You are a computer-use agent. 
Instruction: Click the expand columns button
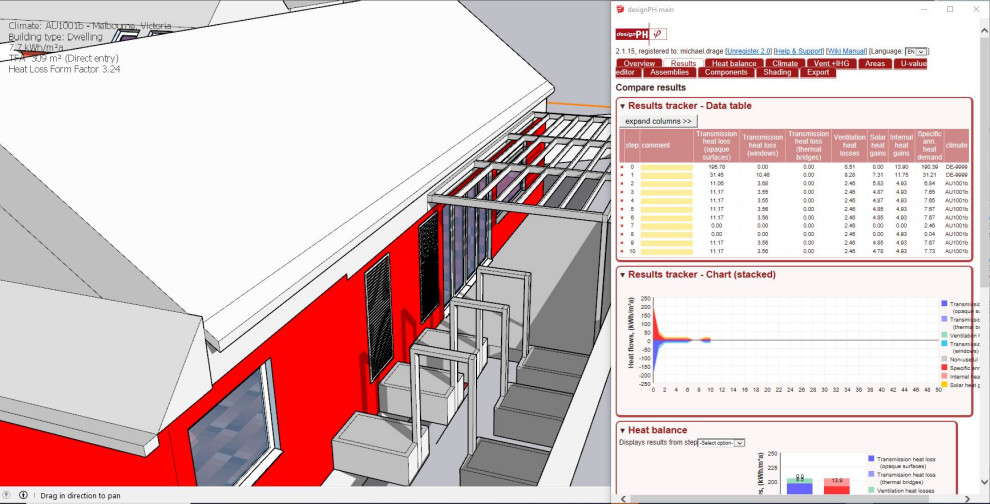click(x=659, y=121)
